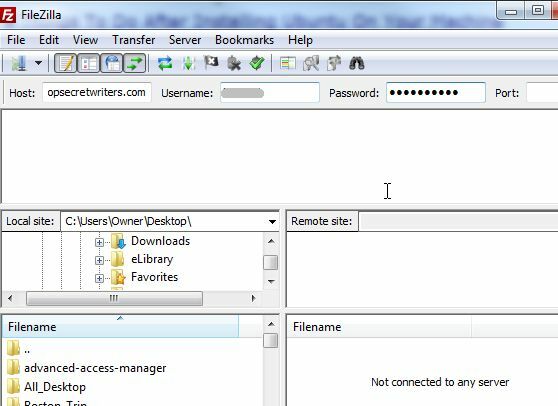The height and width of the screenshot is (406, 558).
Task: Select the advanced-access-manager folder
Action: tap(95, 368)
